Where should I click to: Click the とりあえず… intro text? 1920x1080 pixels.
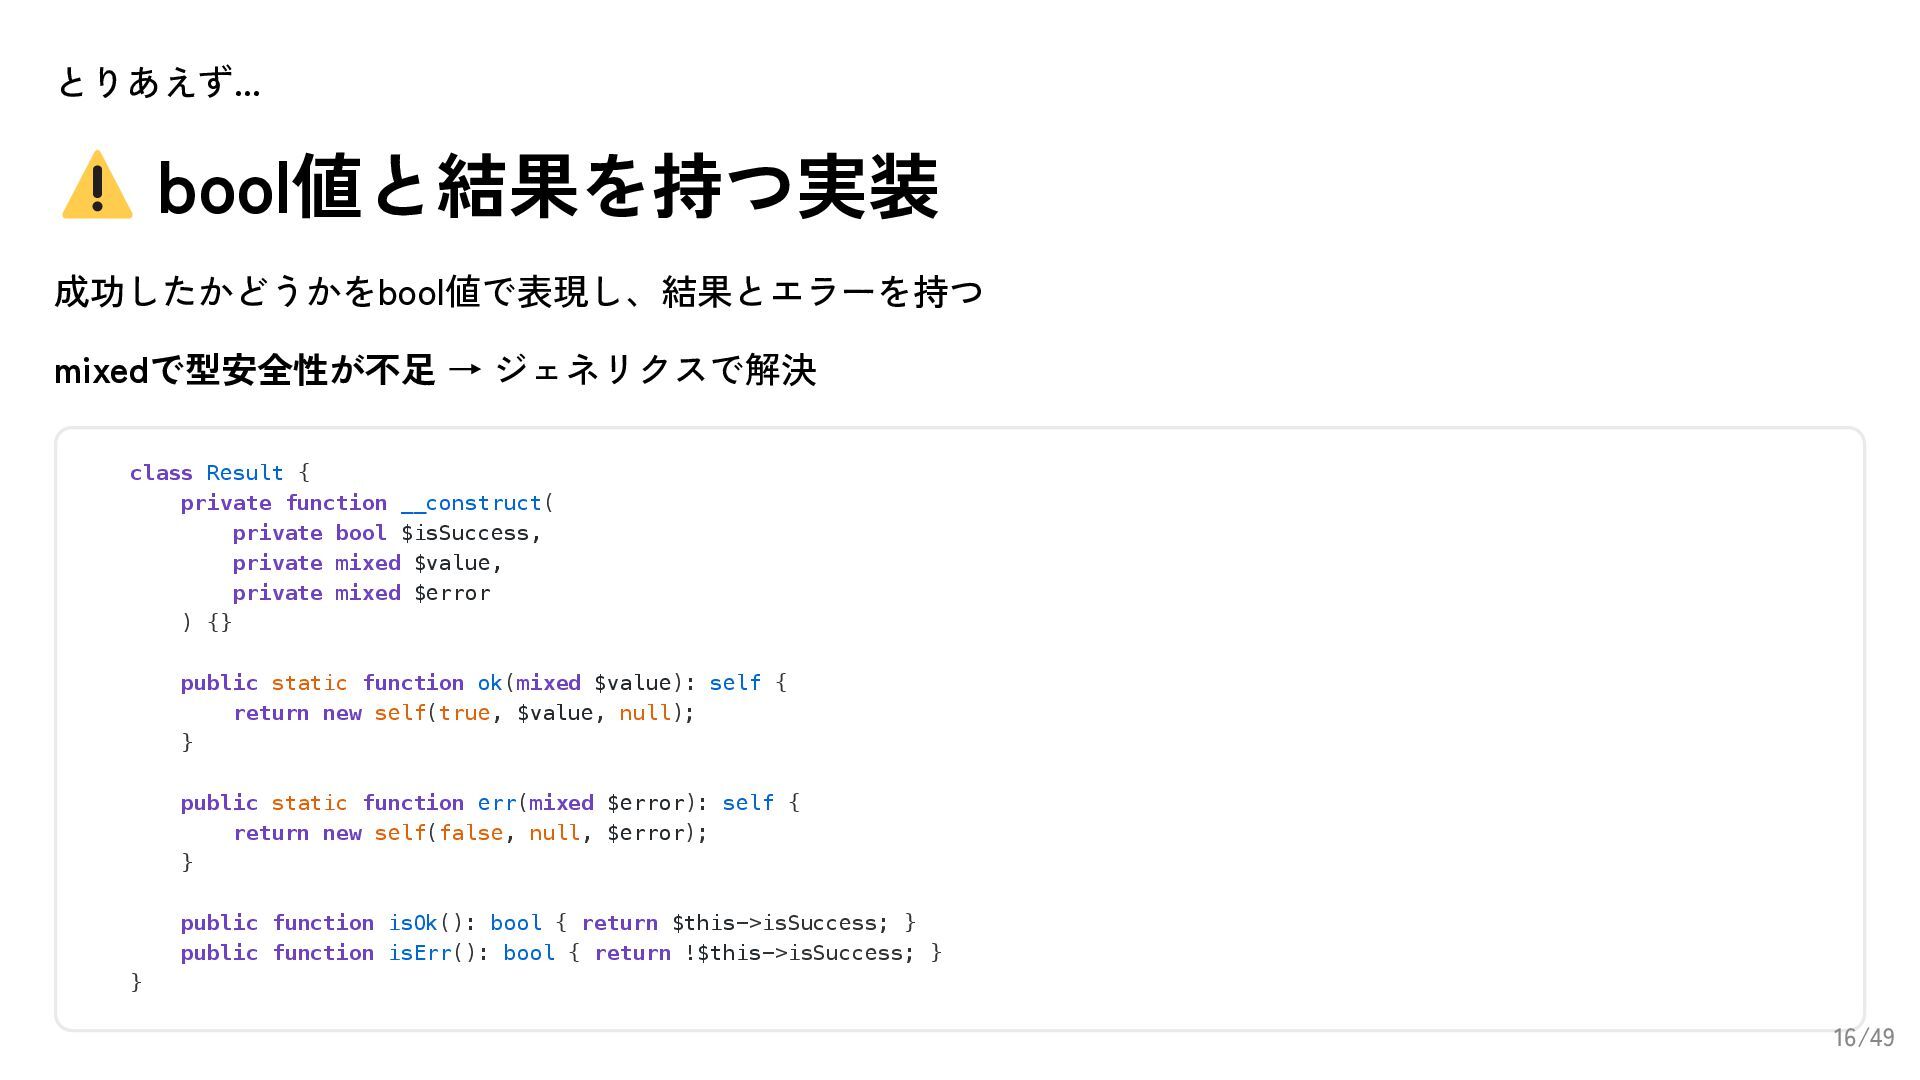[158, 82]
